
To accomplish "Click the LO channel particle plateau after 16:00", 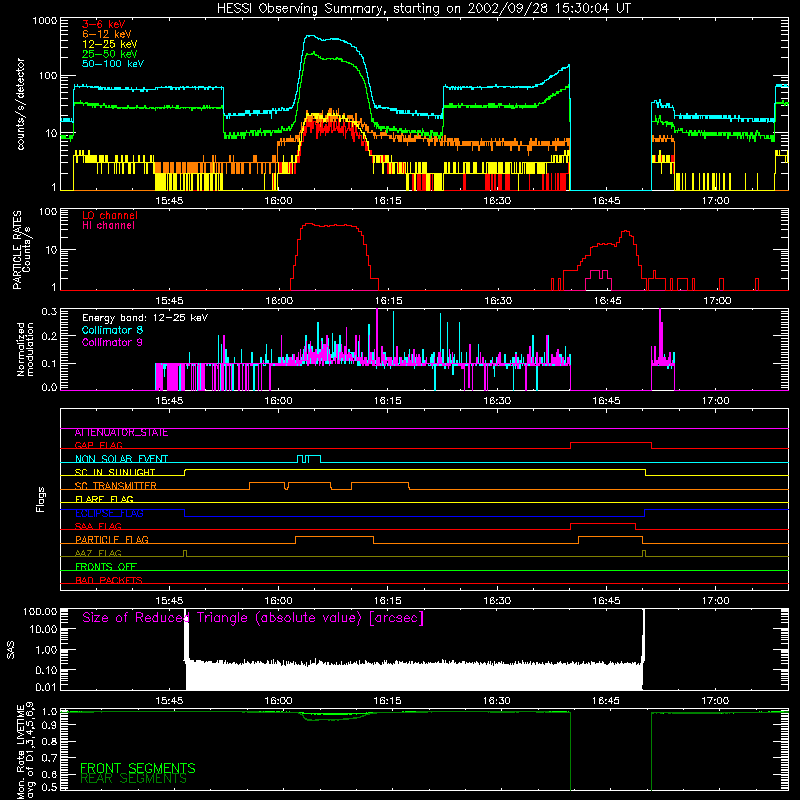I will 331,225.
